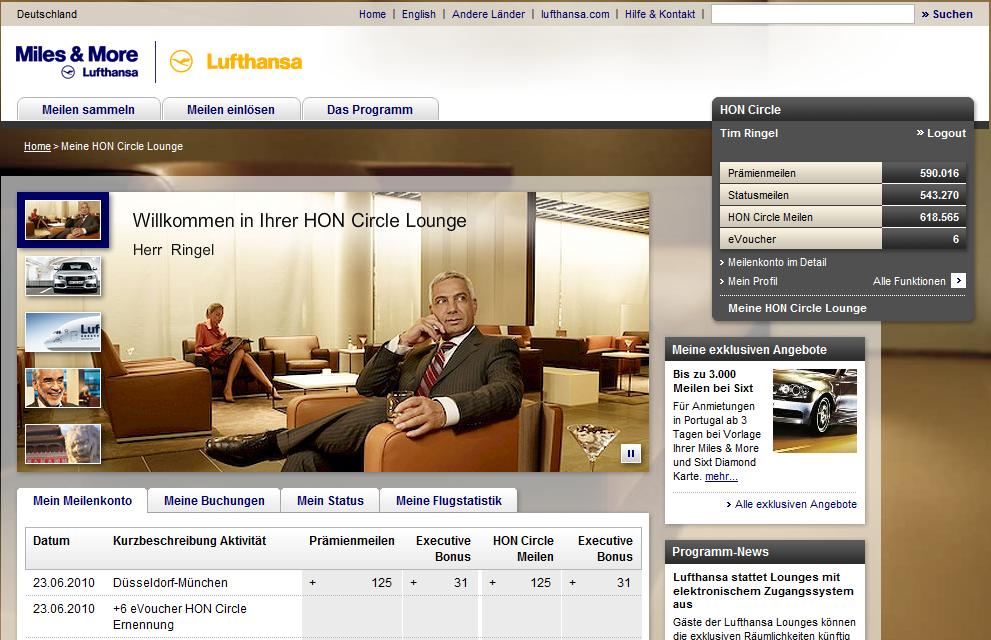Open Alle Funktionen arrow button
This screenshot has width=991, height=640.
click(x=958, y=281)
